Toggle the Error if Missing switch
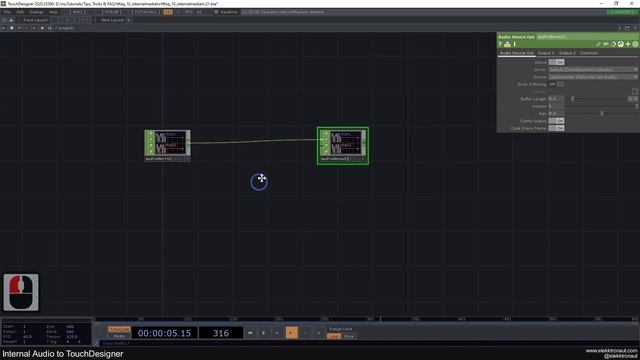This screenshot has width=640, height=360. pyautogui.click(x=556, y=84)
